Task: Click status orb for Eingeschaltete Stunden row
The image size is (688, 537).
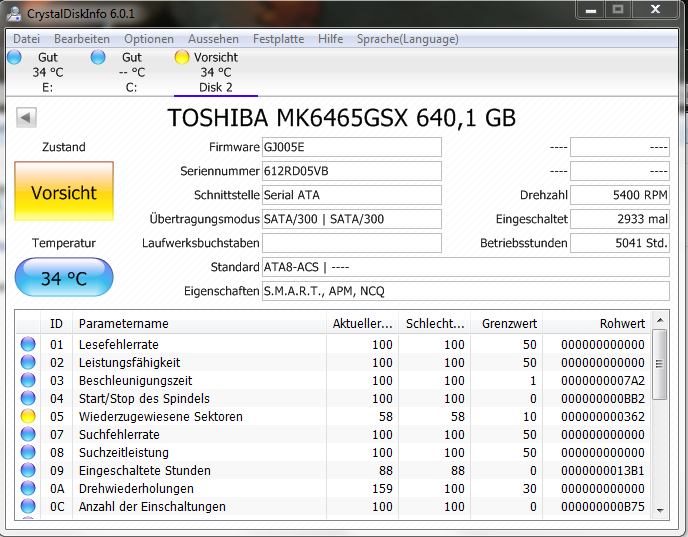Action: coord(28,470)
